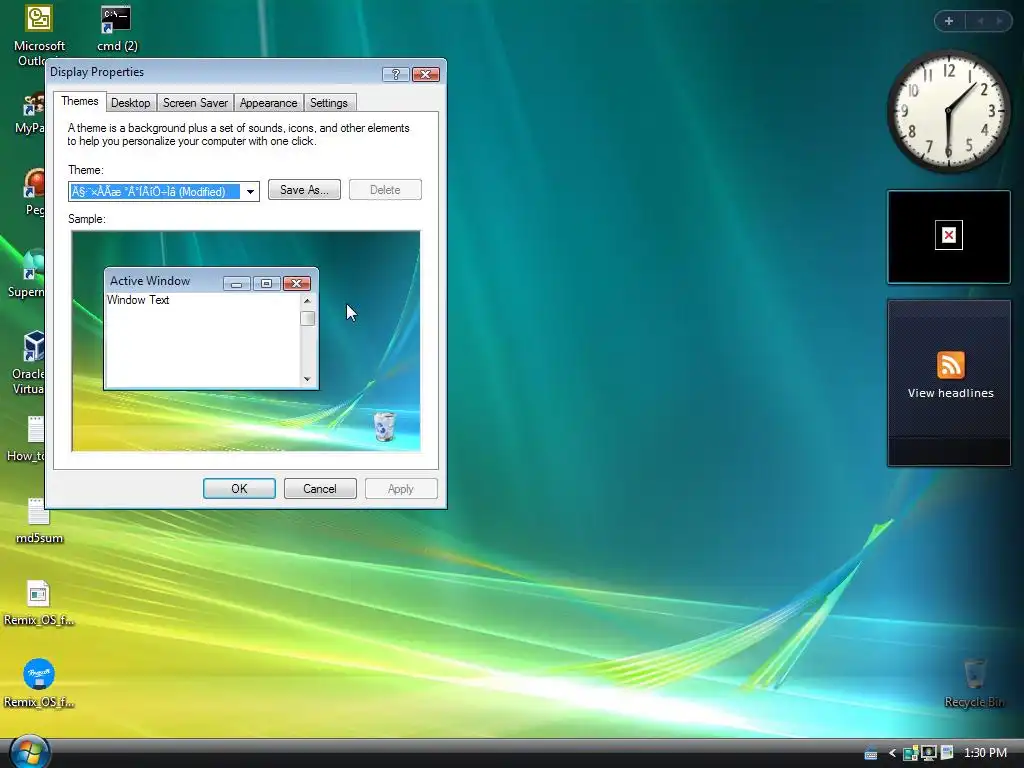Click the sidebar next-page arrow
Screen dimensions: 1024x768
tap(999, 21)
